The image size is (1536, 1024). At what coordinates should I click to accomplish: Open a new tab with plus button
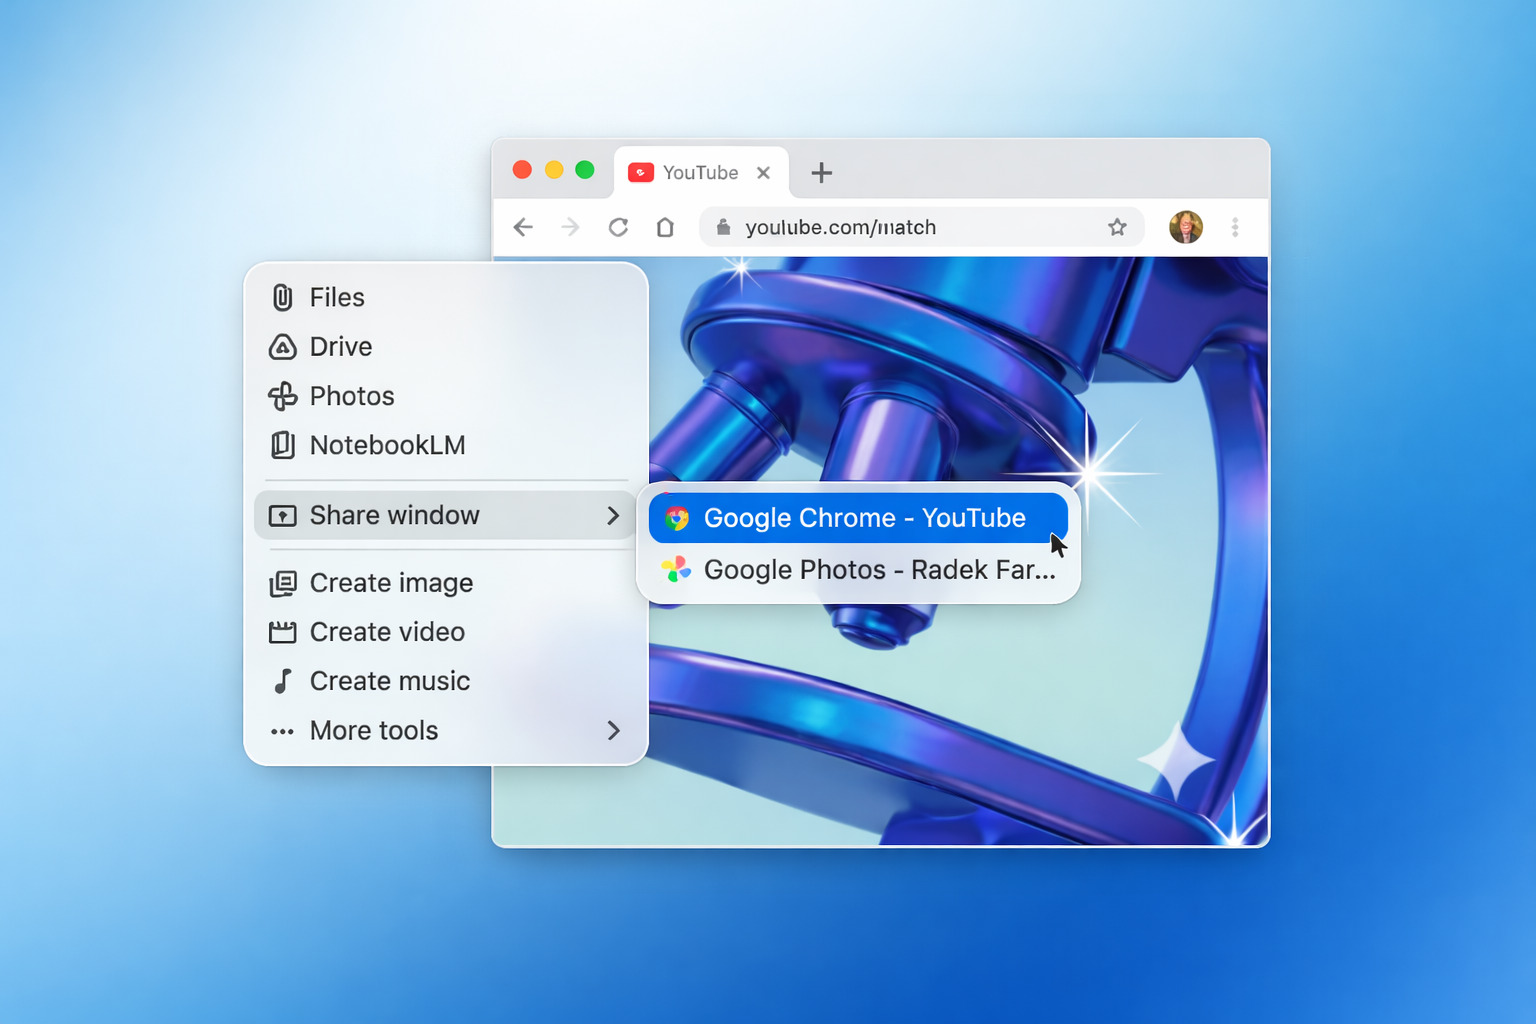pos(821,173)
